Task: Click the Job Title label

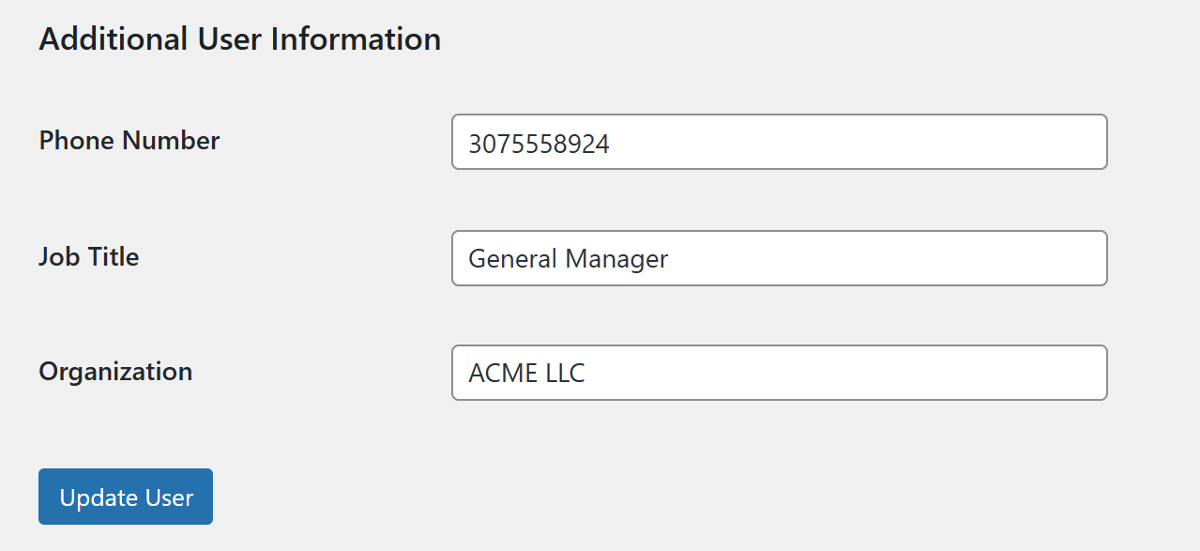Action: point(89,257)
